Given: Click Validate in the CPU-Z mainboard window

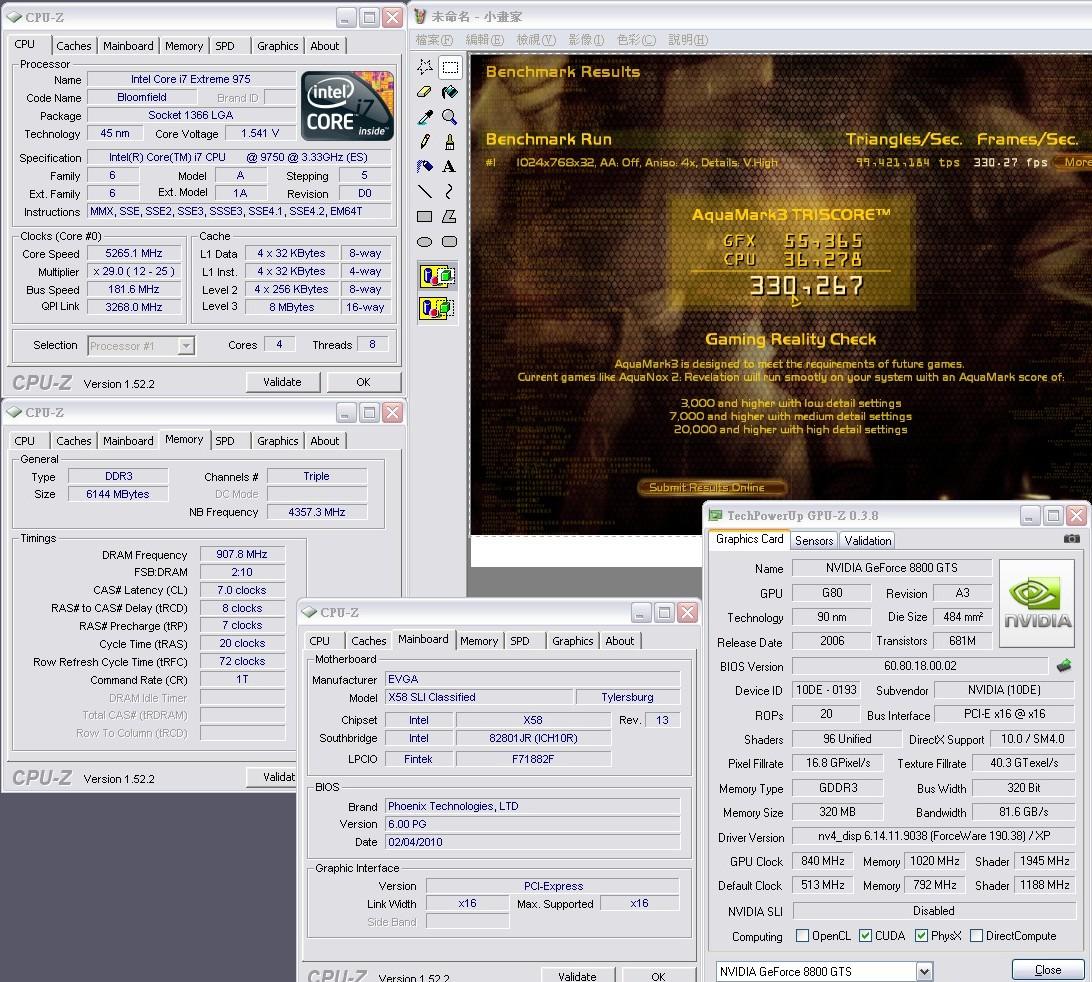Looking at the screenshot, I should tap(577, 976).
